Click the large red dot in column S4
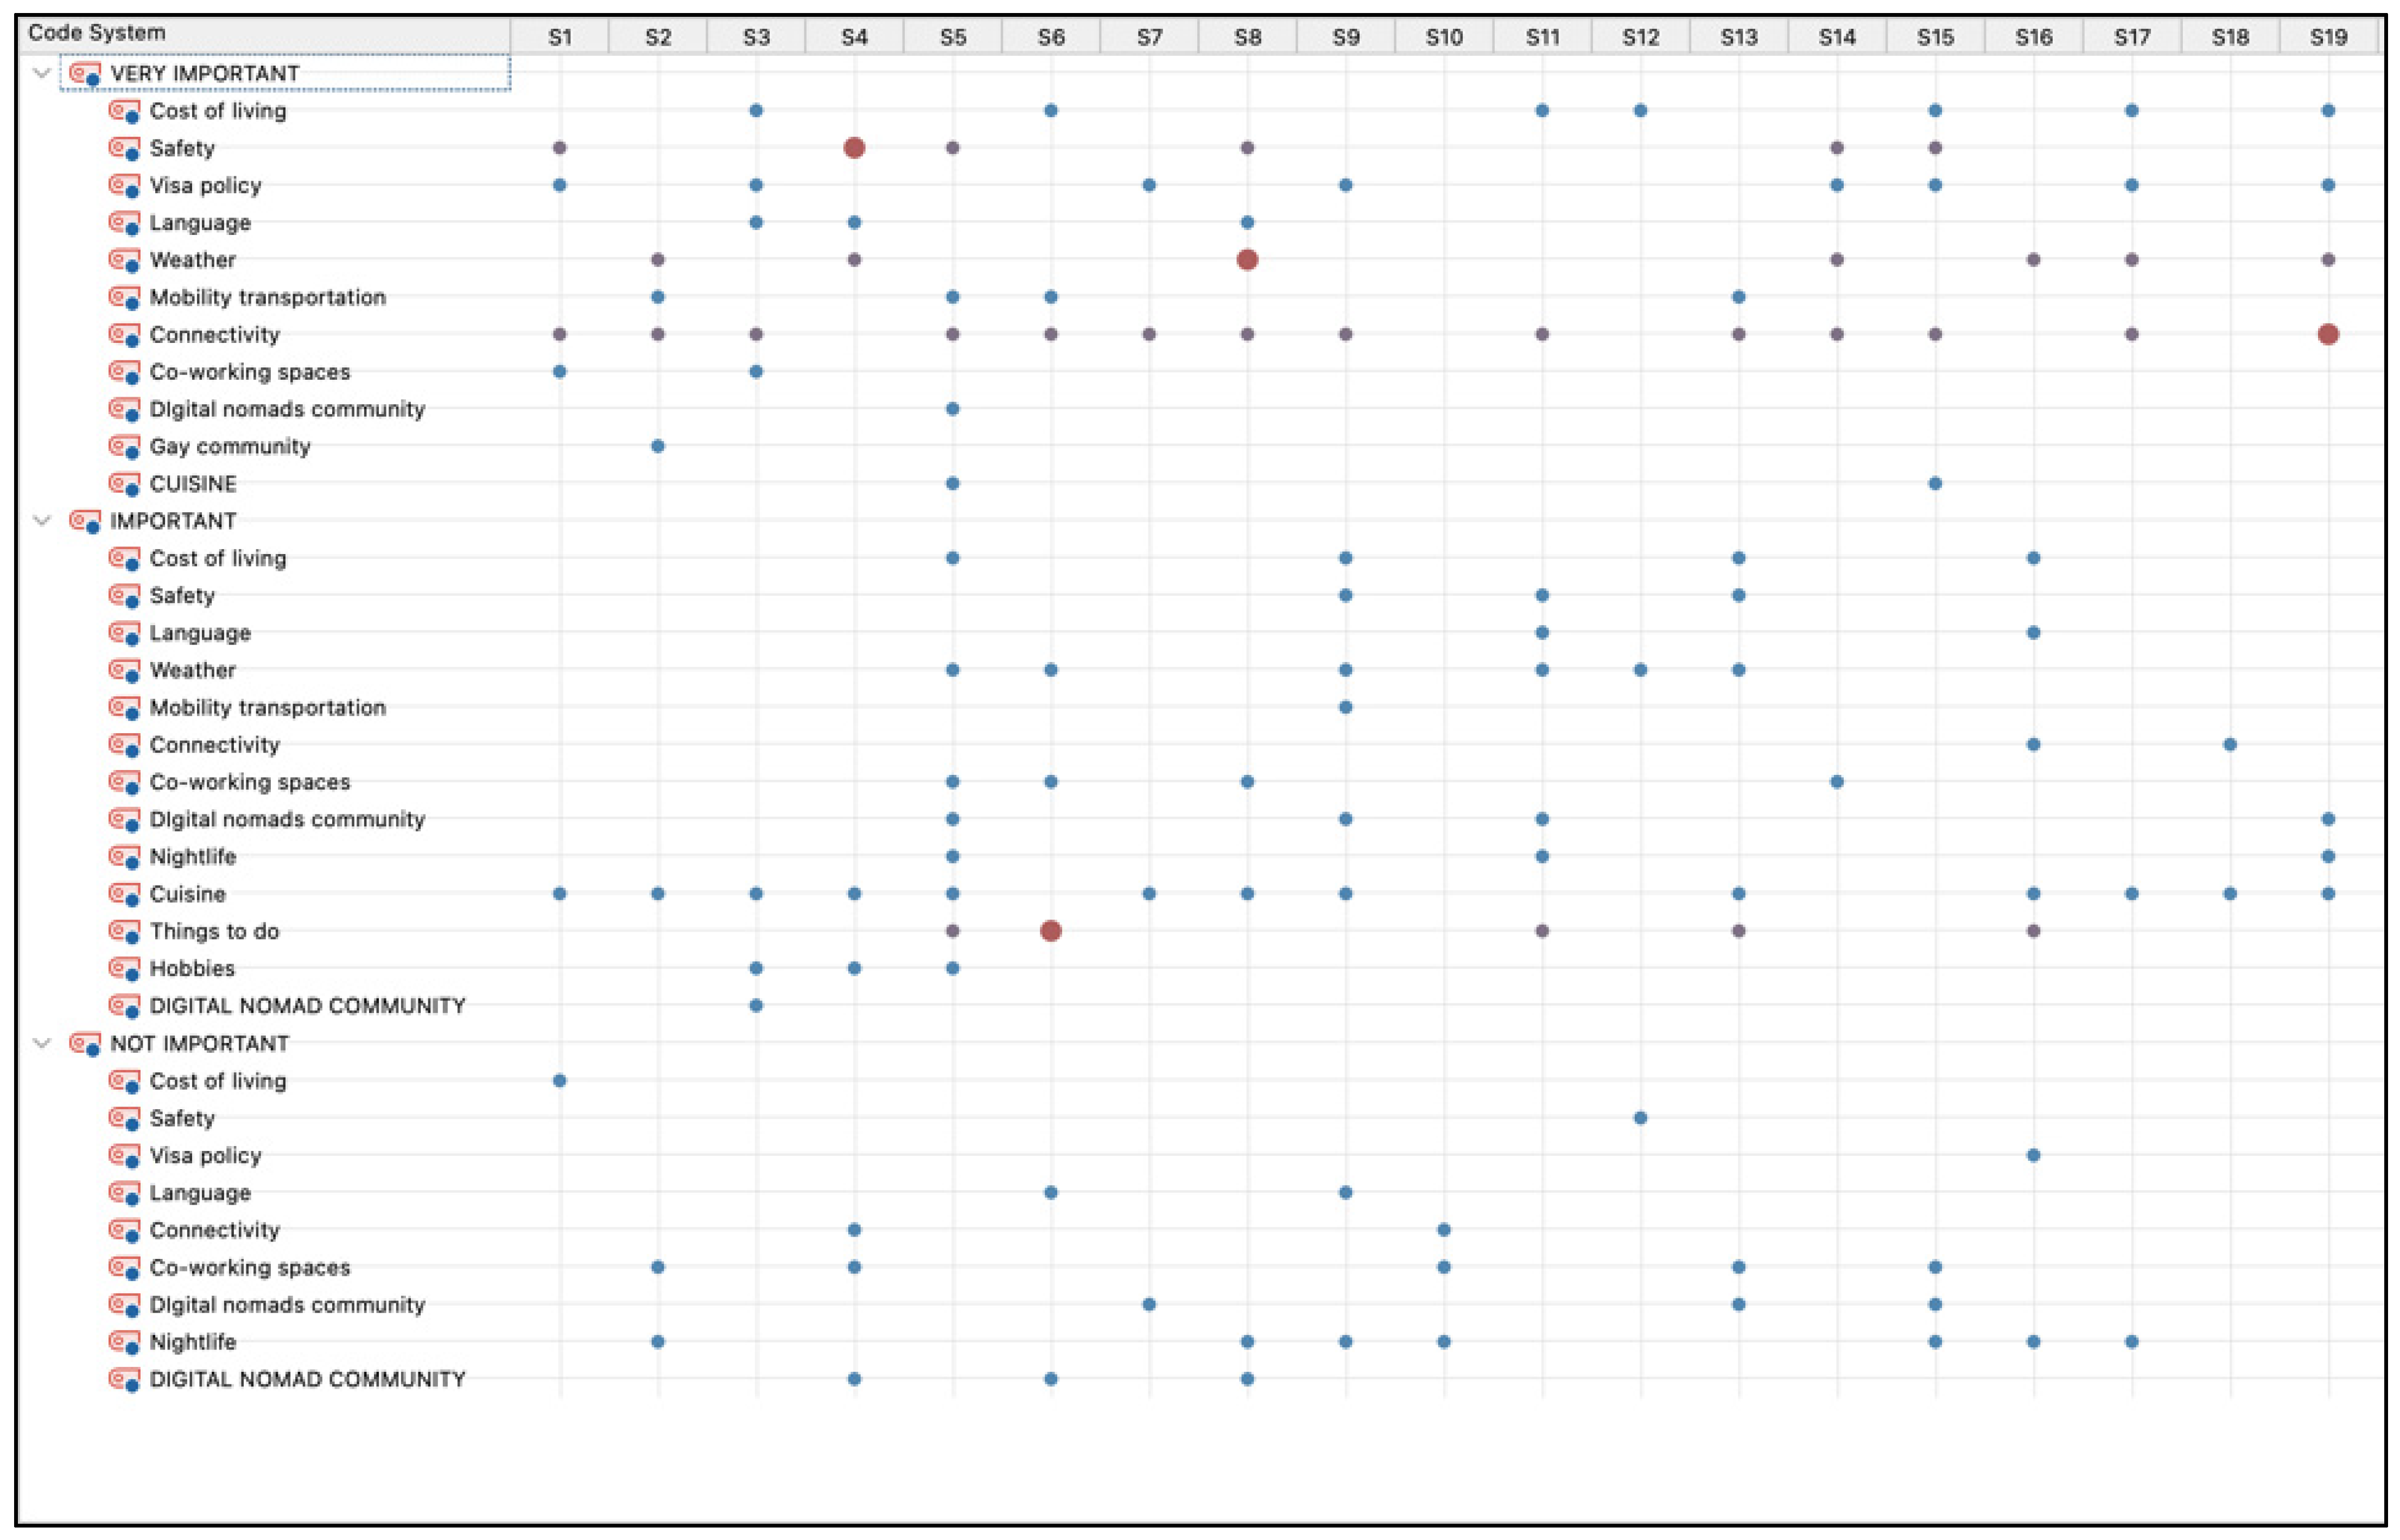Viewport: 2400px width, 1540px height. pos(854,148)
